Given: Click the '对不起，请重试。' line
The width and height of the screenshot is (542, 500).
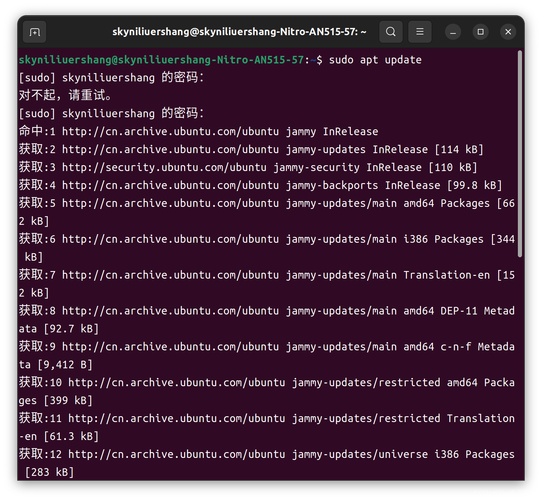Looking at the screenshot, I should pyautogui.click(x=65, y=95).
